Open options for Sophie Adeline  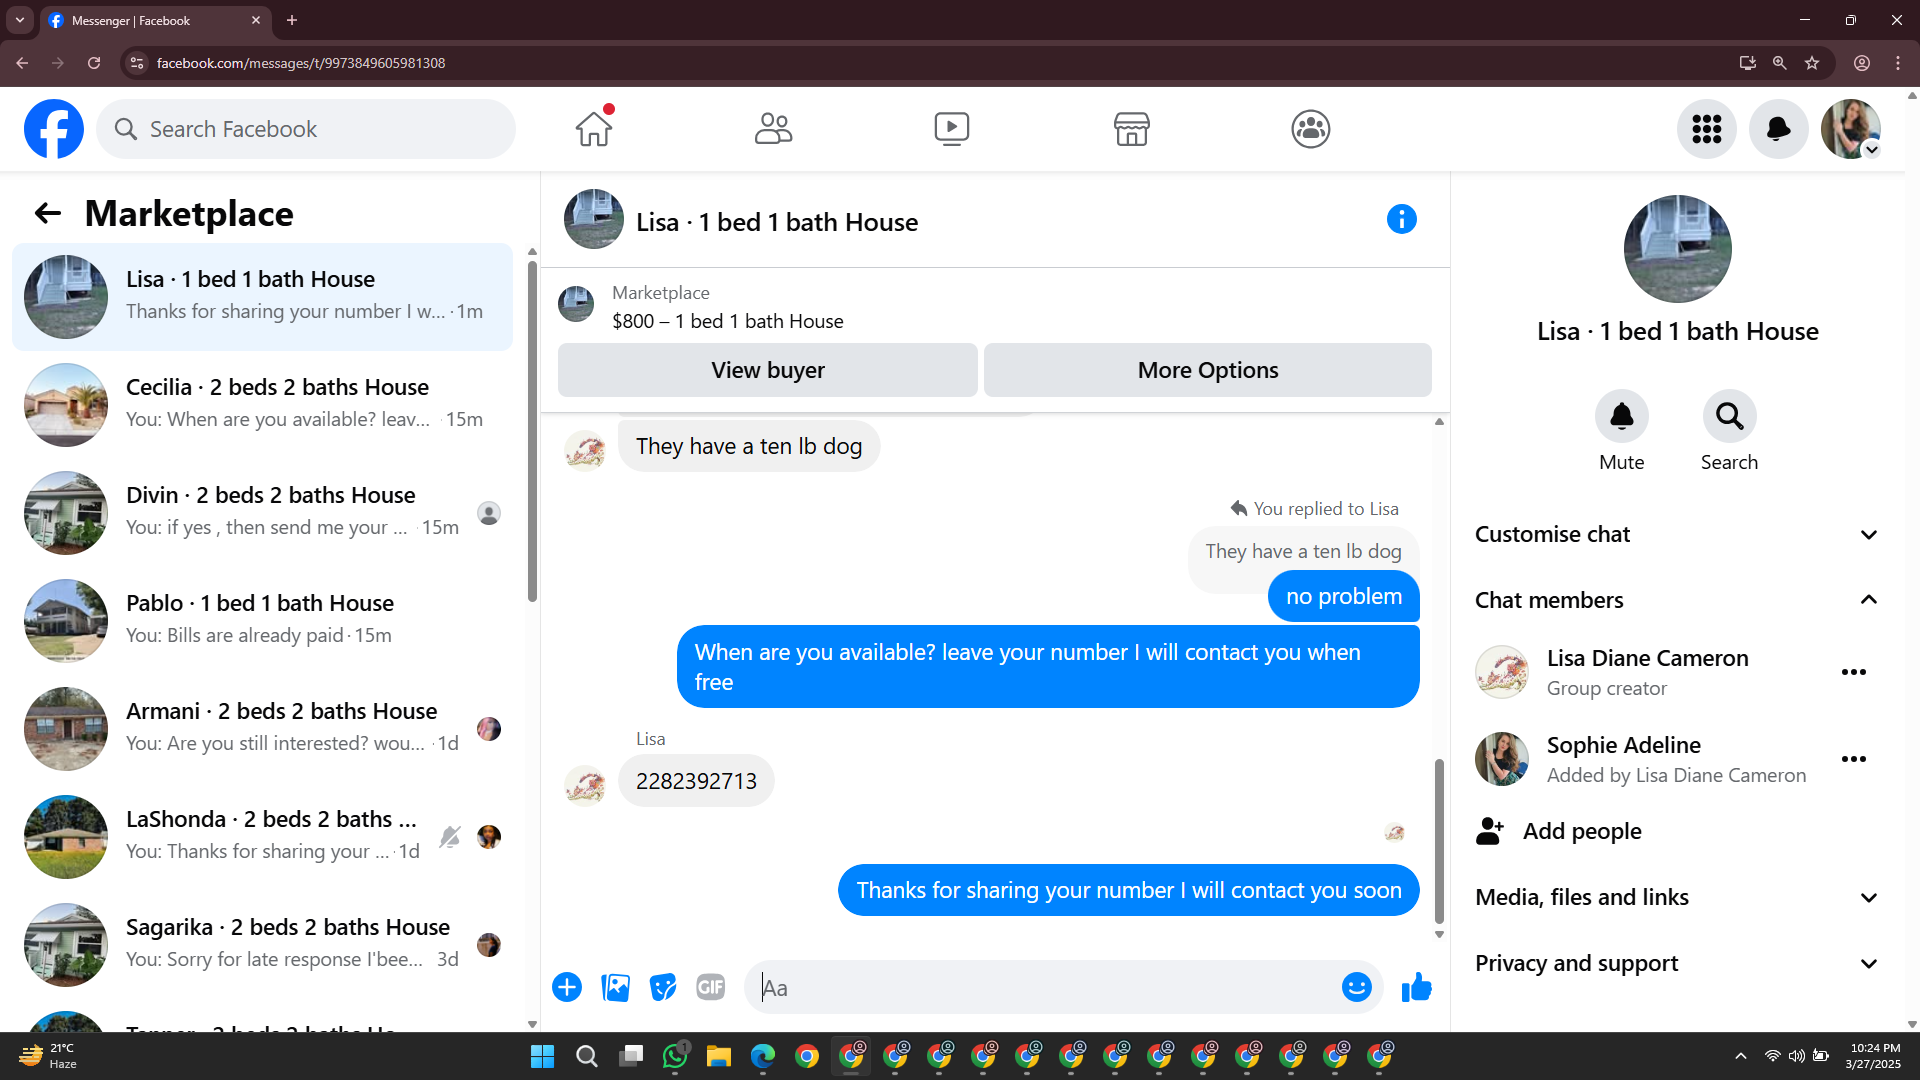click(x=1853, y=759)
